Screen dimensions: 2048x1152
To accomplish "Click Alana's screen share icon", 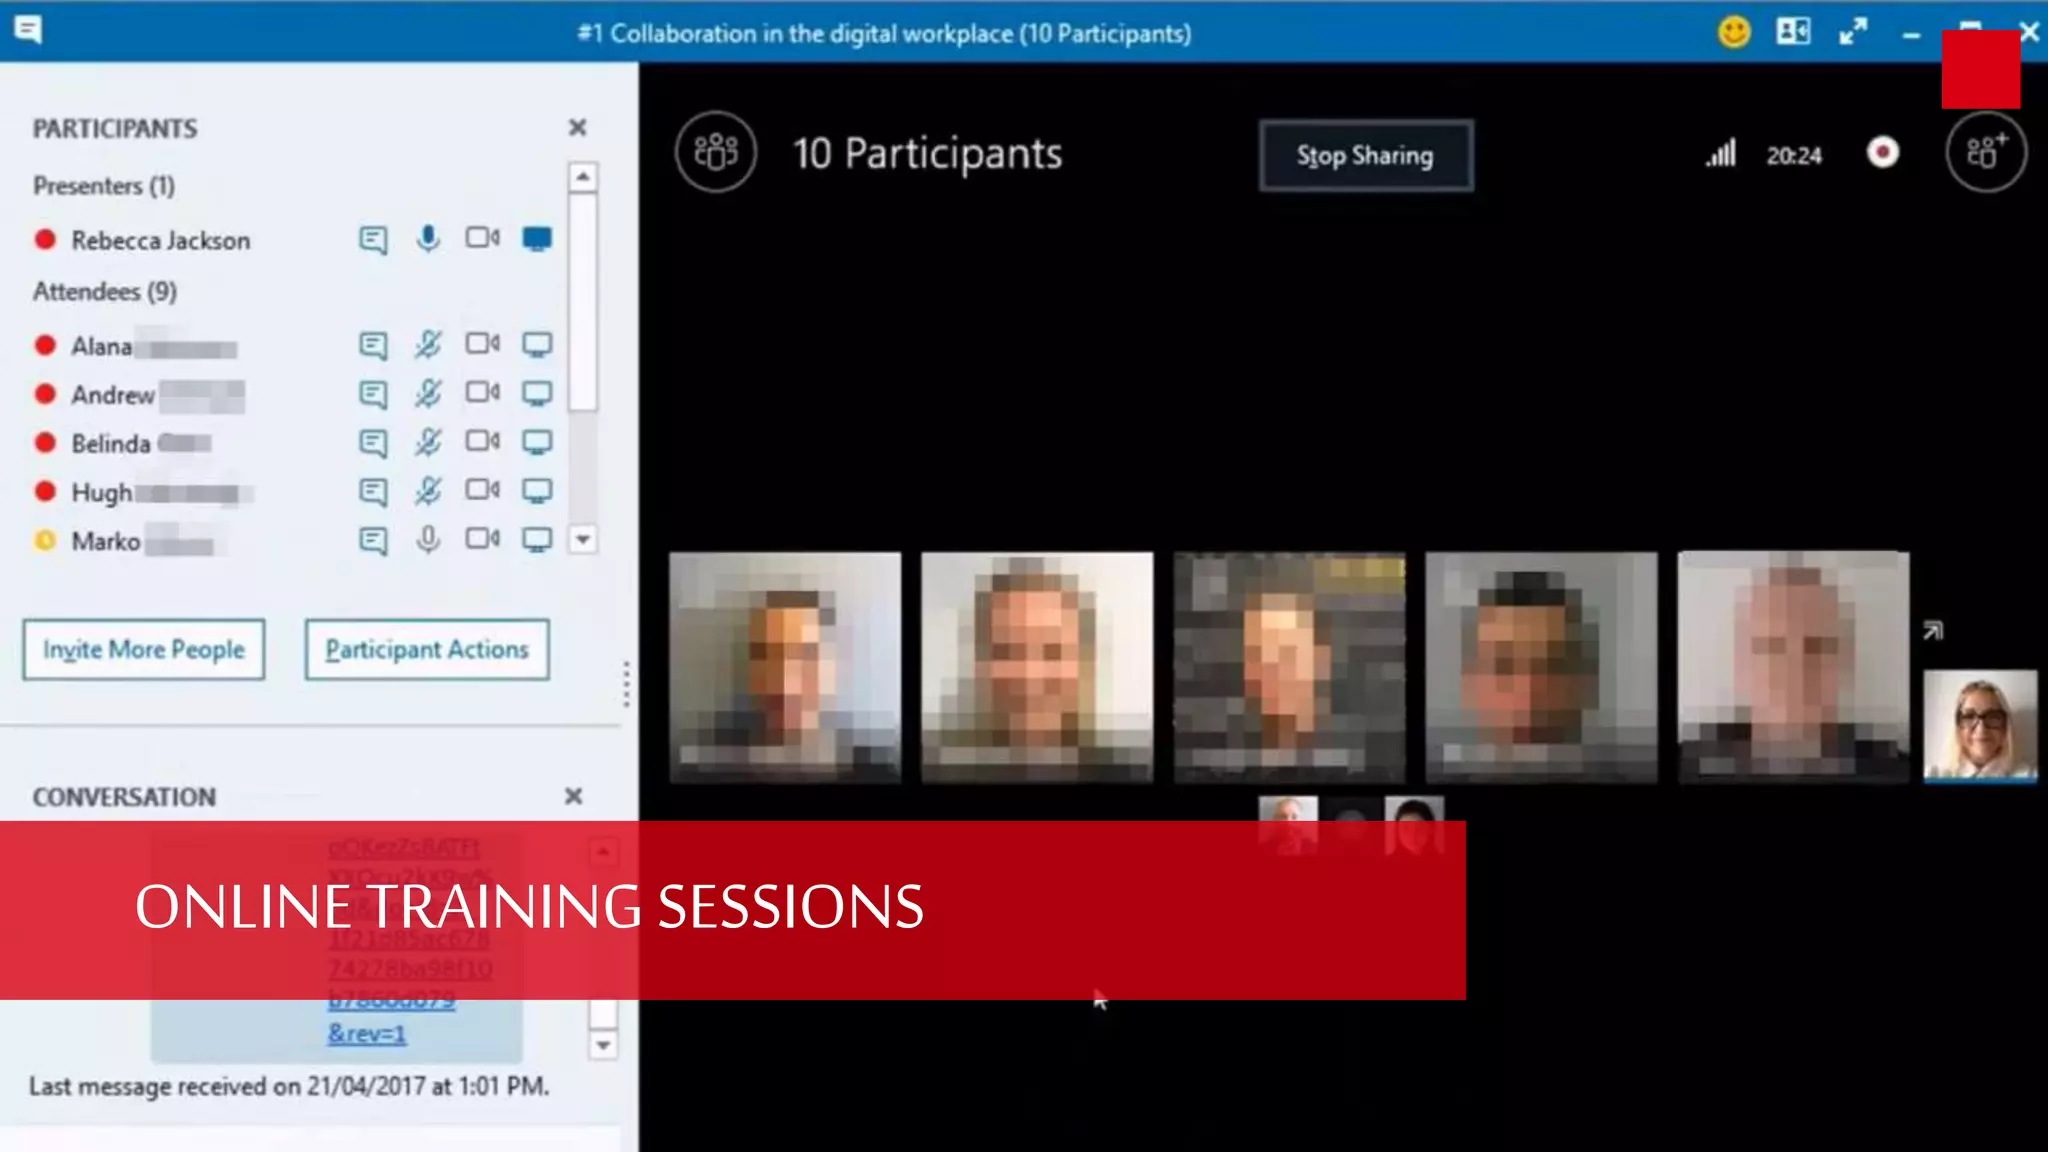I will point(537,345).
